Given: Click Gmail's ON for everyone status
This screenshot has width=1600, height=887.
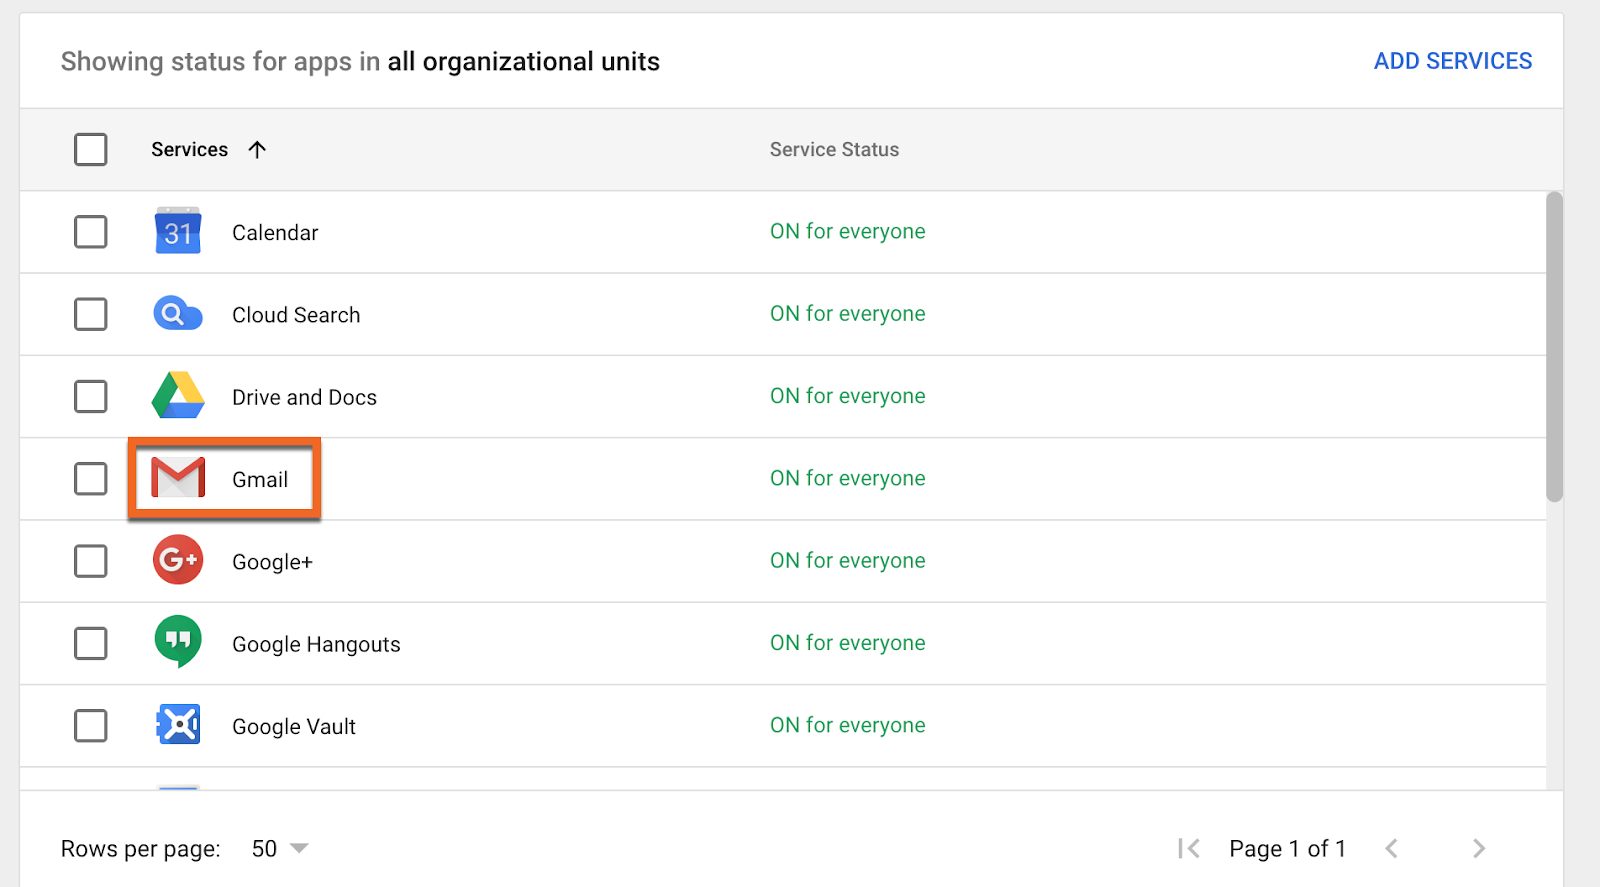Looking at the screenshot, I should click(847, 478).
